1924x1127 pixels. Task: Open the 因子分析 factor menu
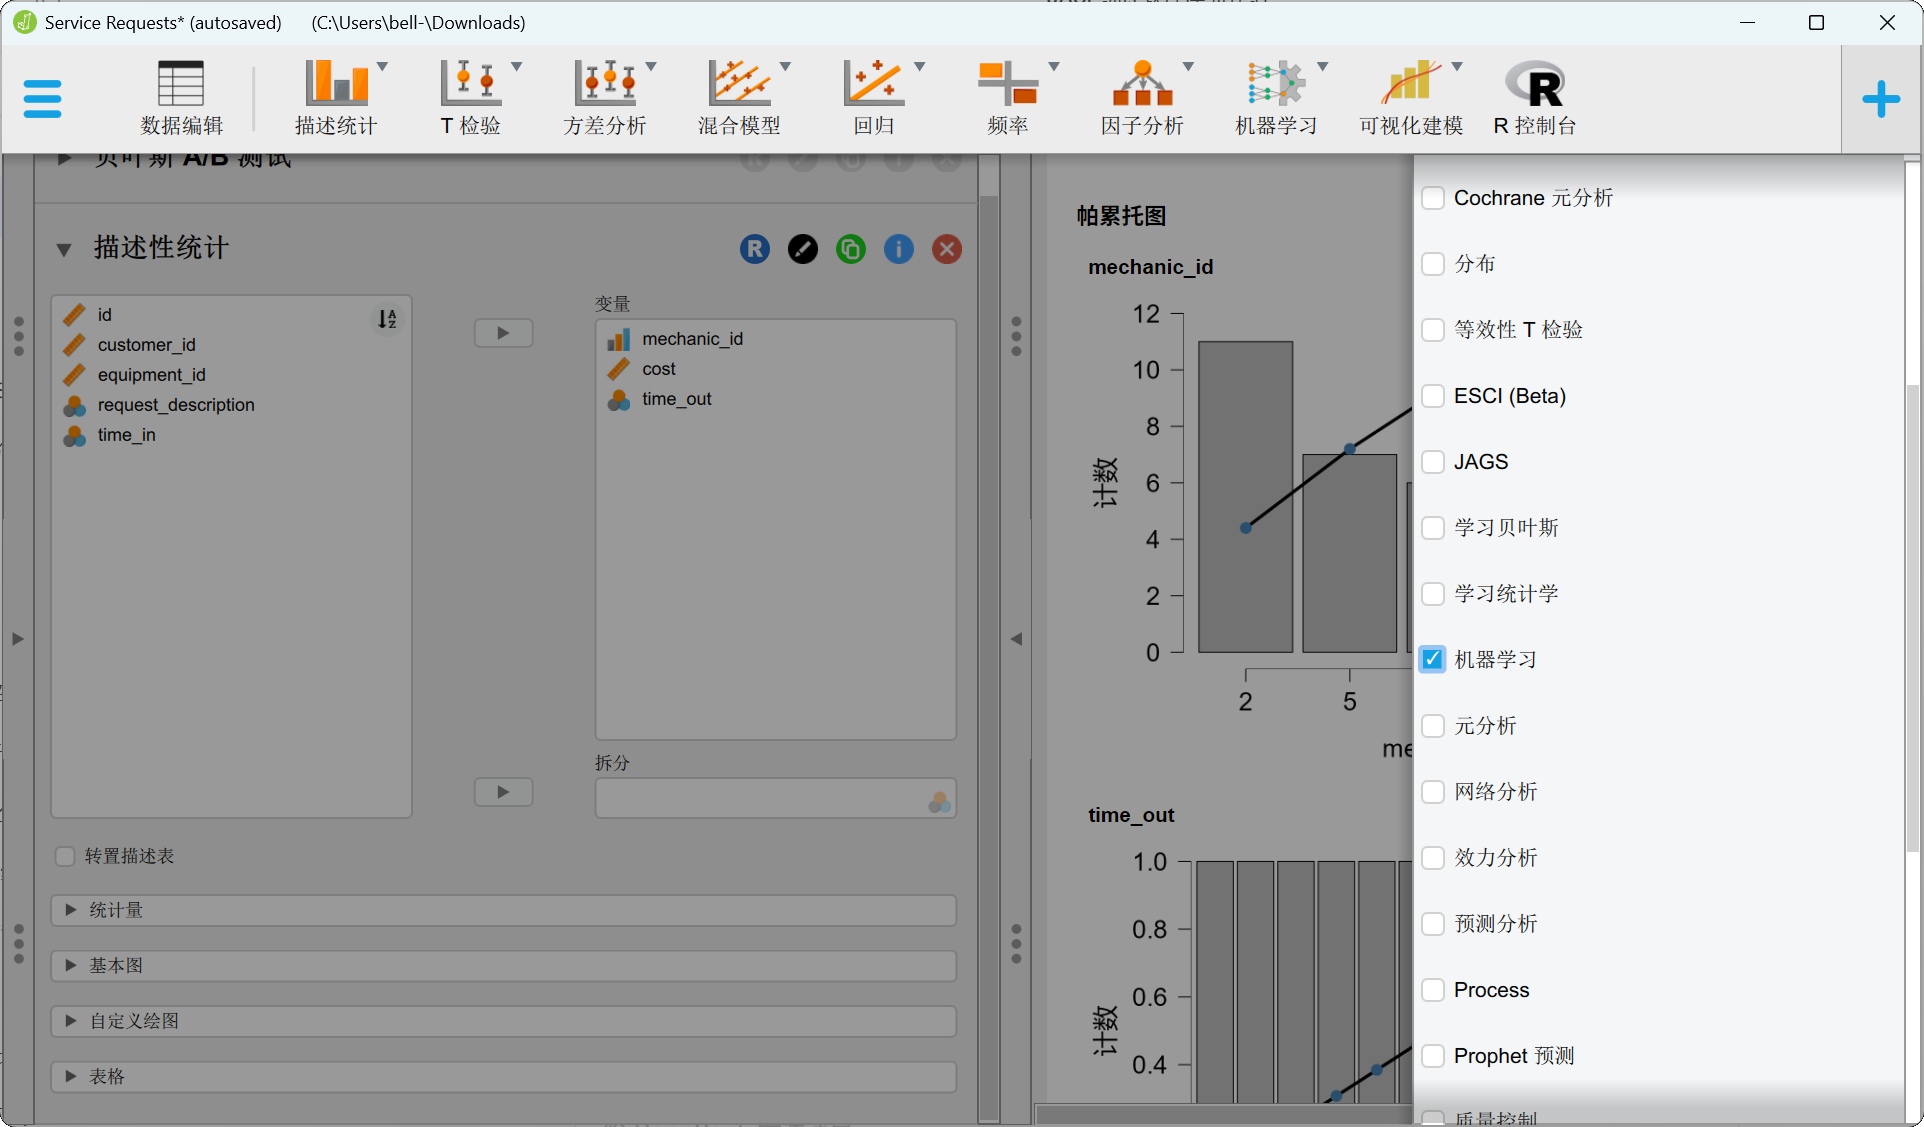1142,98
